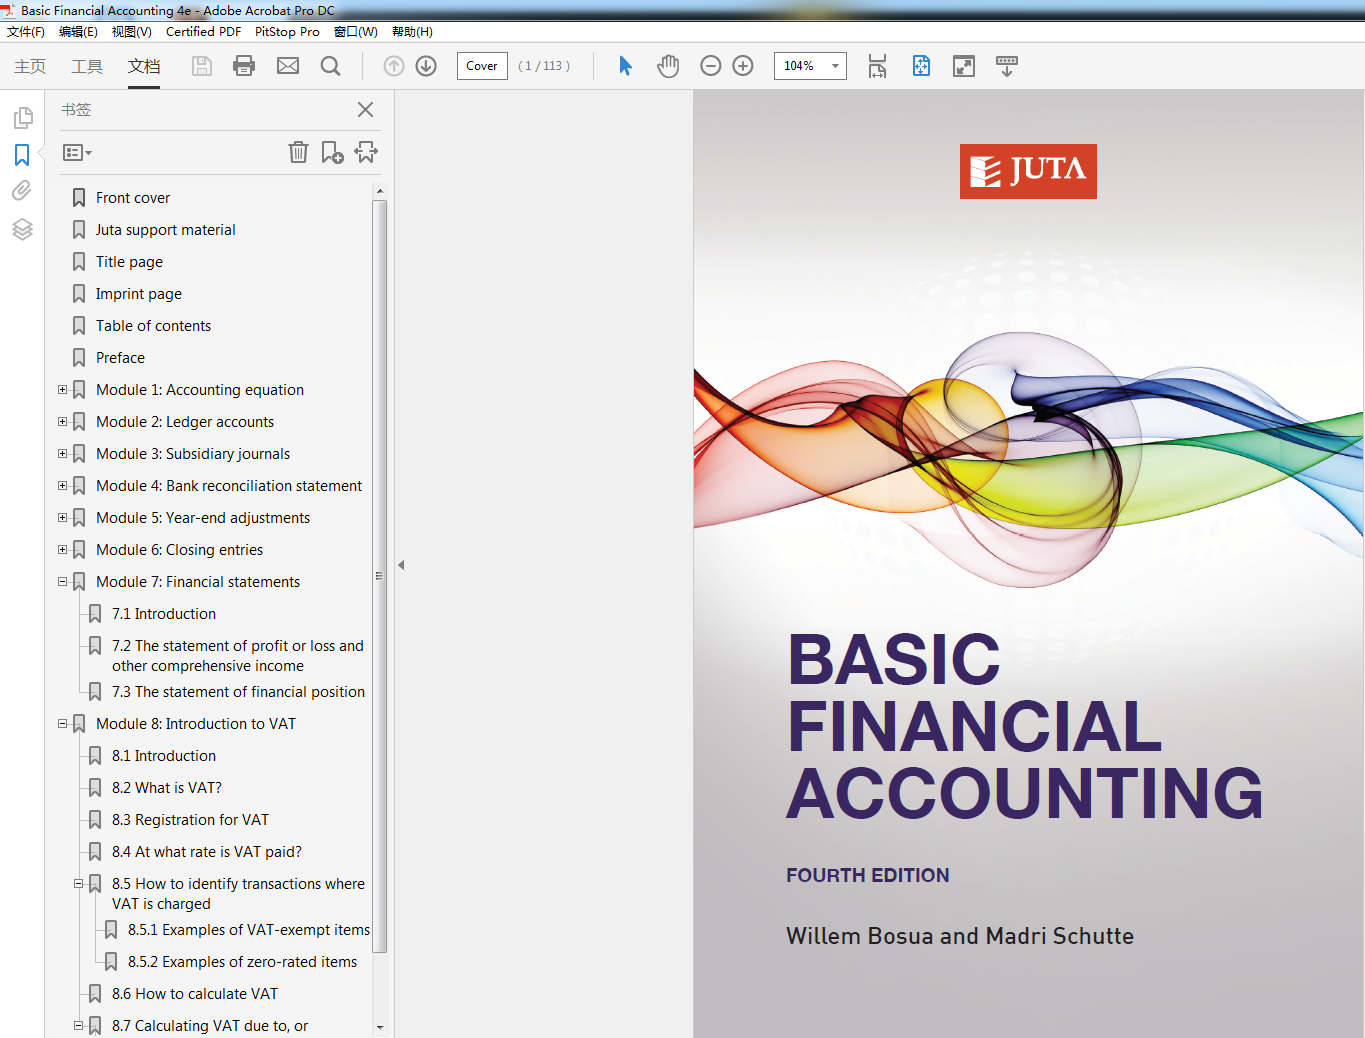
Task: Expand Module 1: Accounting equation
Action: 63,390
